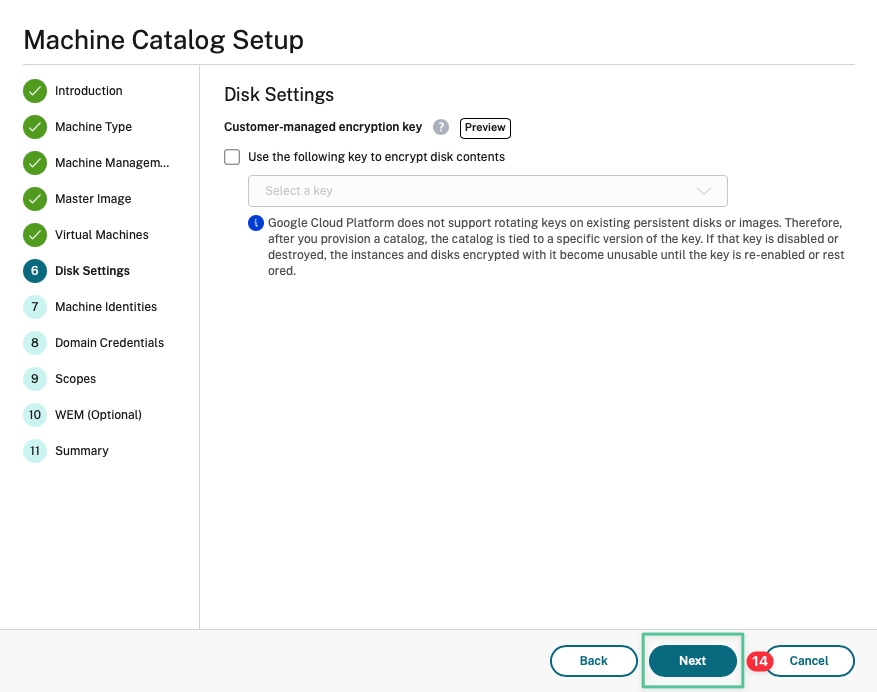
Task: Click the Back button
Action: tap(593, 661)
